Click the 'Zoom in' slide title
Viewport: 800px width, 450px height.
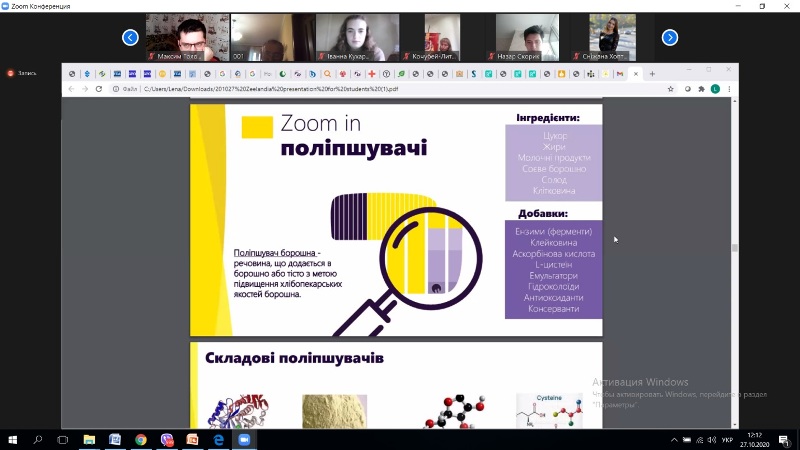pyautogui.click(x=320, y=123)
